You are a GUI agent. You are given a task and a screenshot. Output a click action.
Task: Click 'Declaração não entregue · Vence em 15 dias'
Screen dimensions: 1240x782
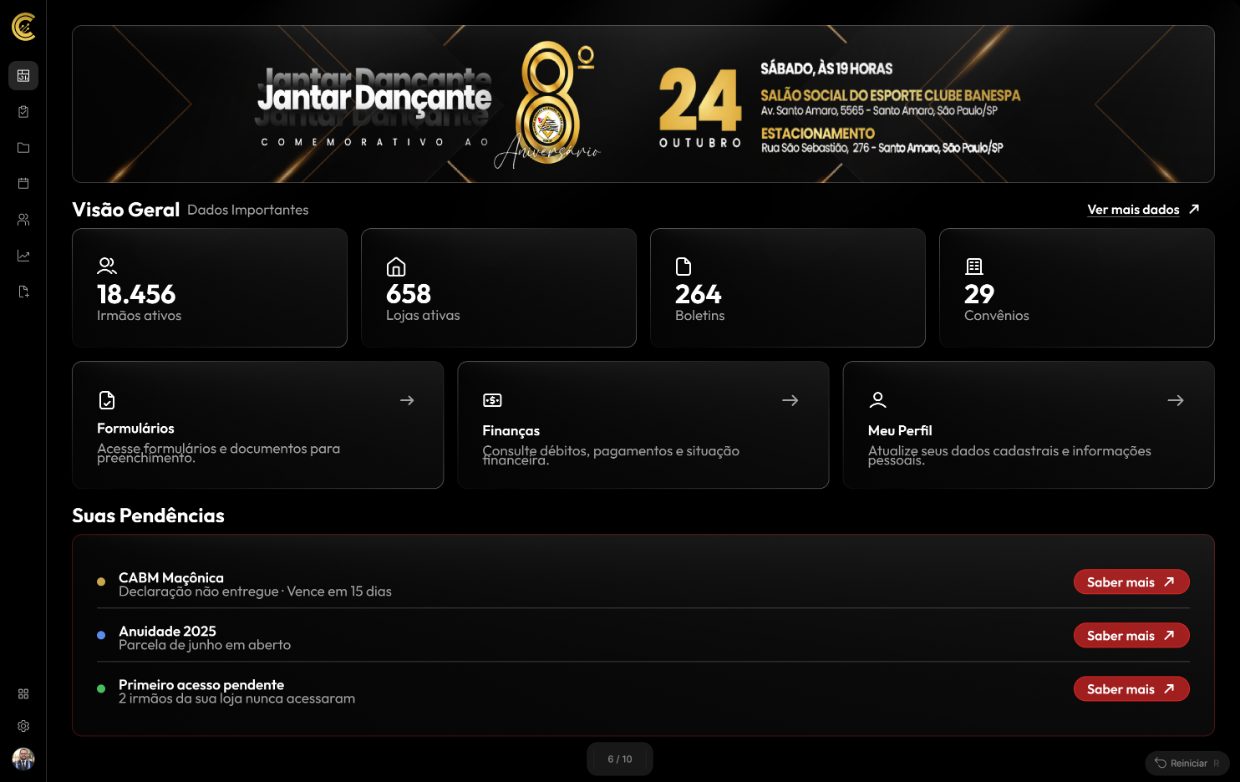255,591
